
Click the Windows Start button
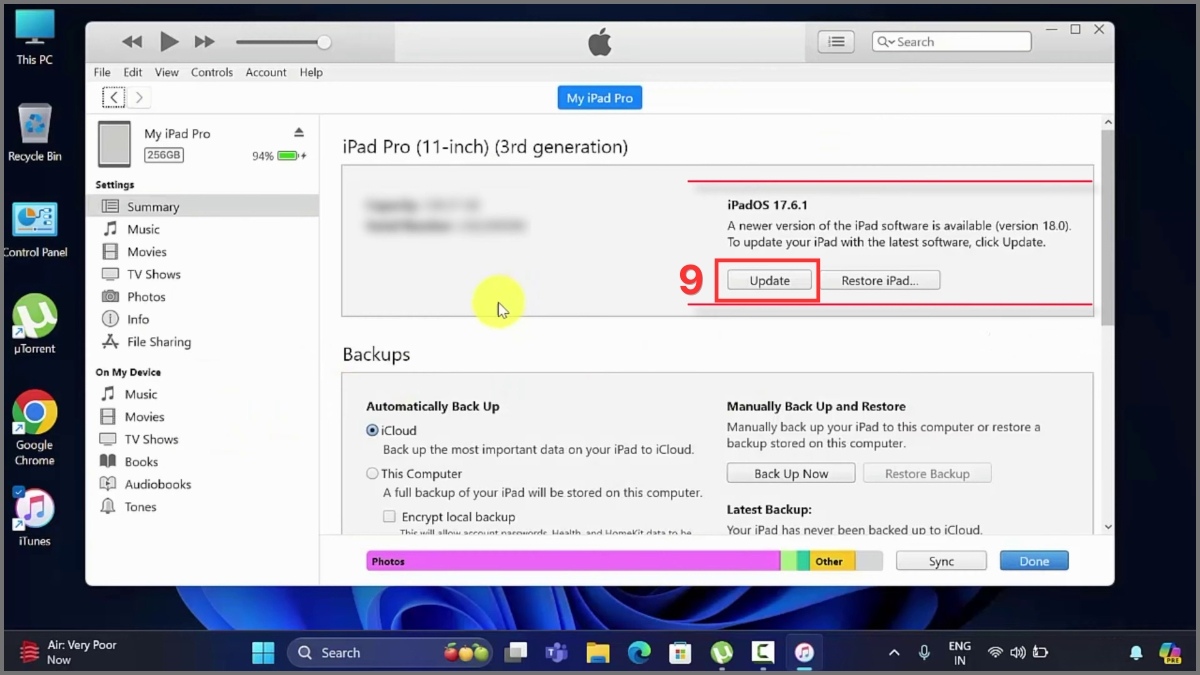click(263, 653)
